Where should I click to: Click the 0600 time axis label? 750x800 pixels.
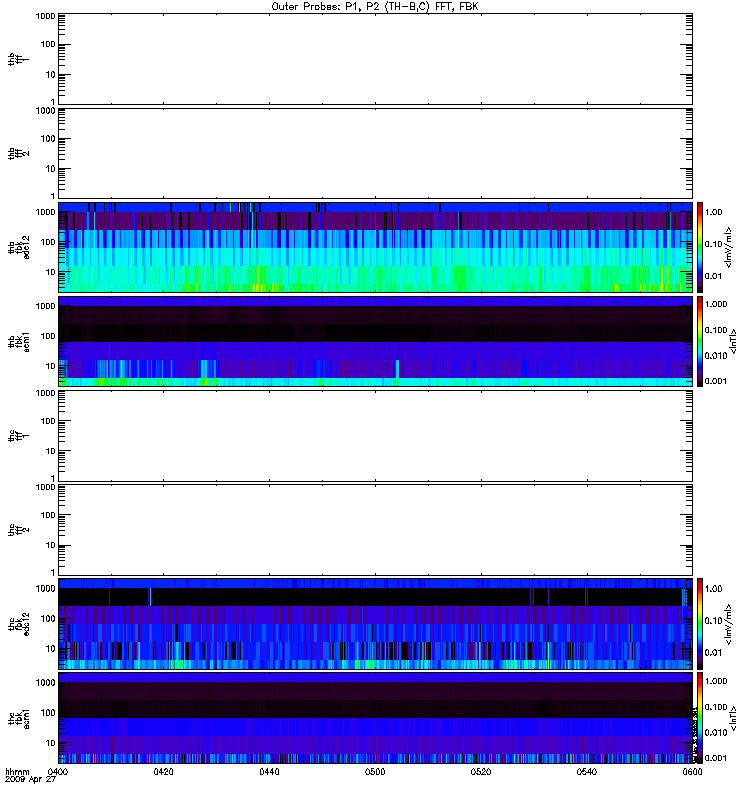pos(692,771)
